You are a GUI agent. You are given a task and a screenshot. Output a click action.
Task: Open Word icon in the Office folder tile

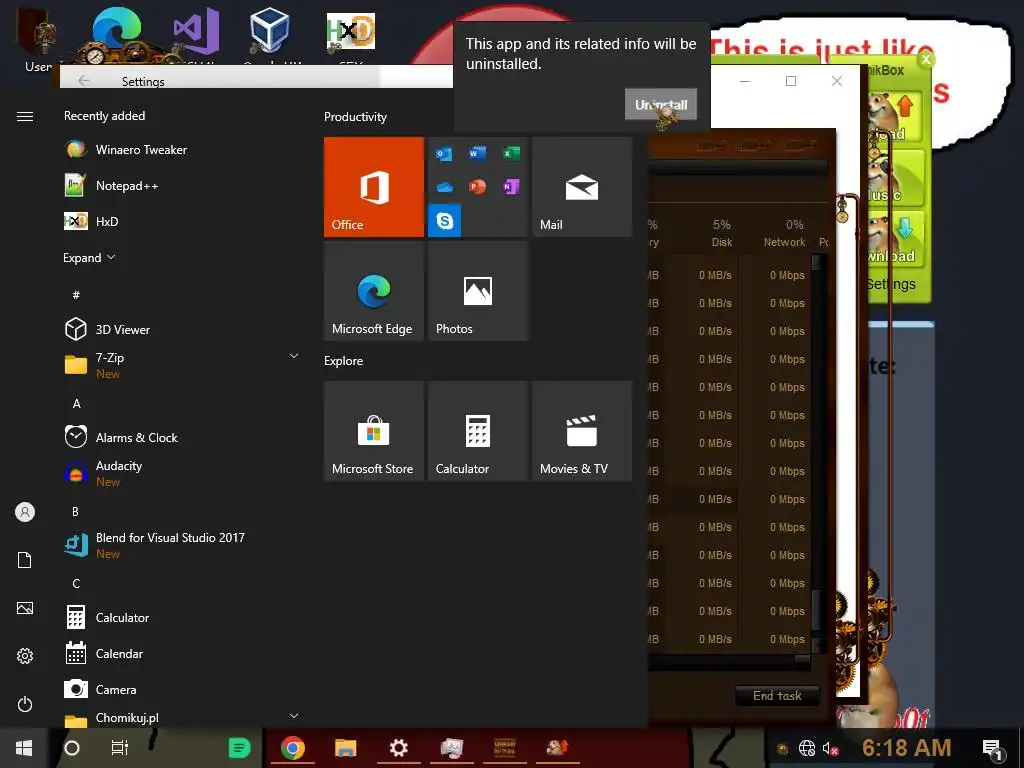pos(477,153)
